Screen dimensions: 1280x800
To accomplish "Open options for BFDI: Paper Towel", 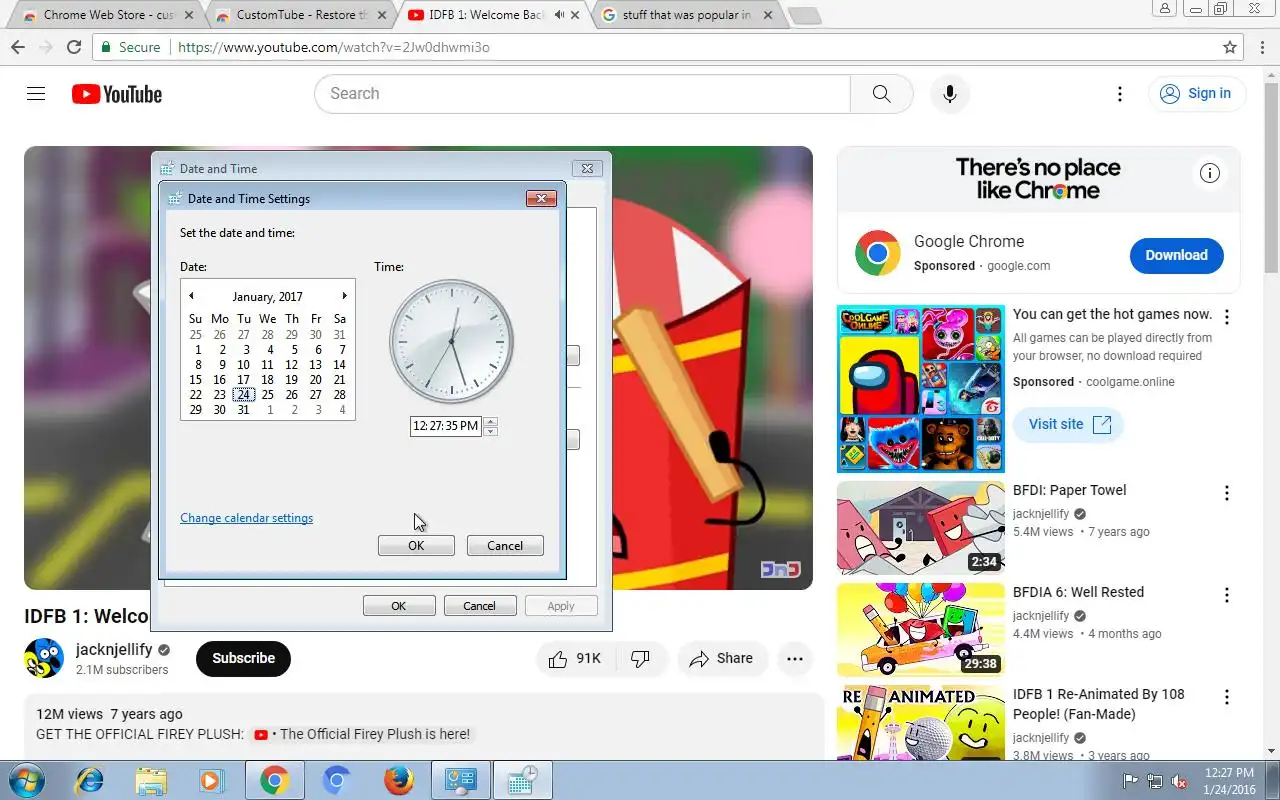I will pos(1227,493).
